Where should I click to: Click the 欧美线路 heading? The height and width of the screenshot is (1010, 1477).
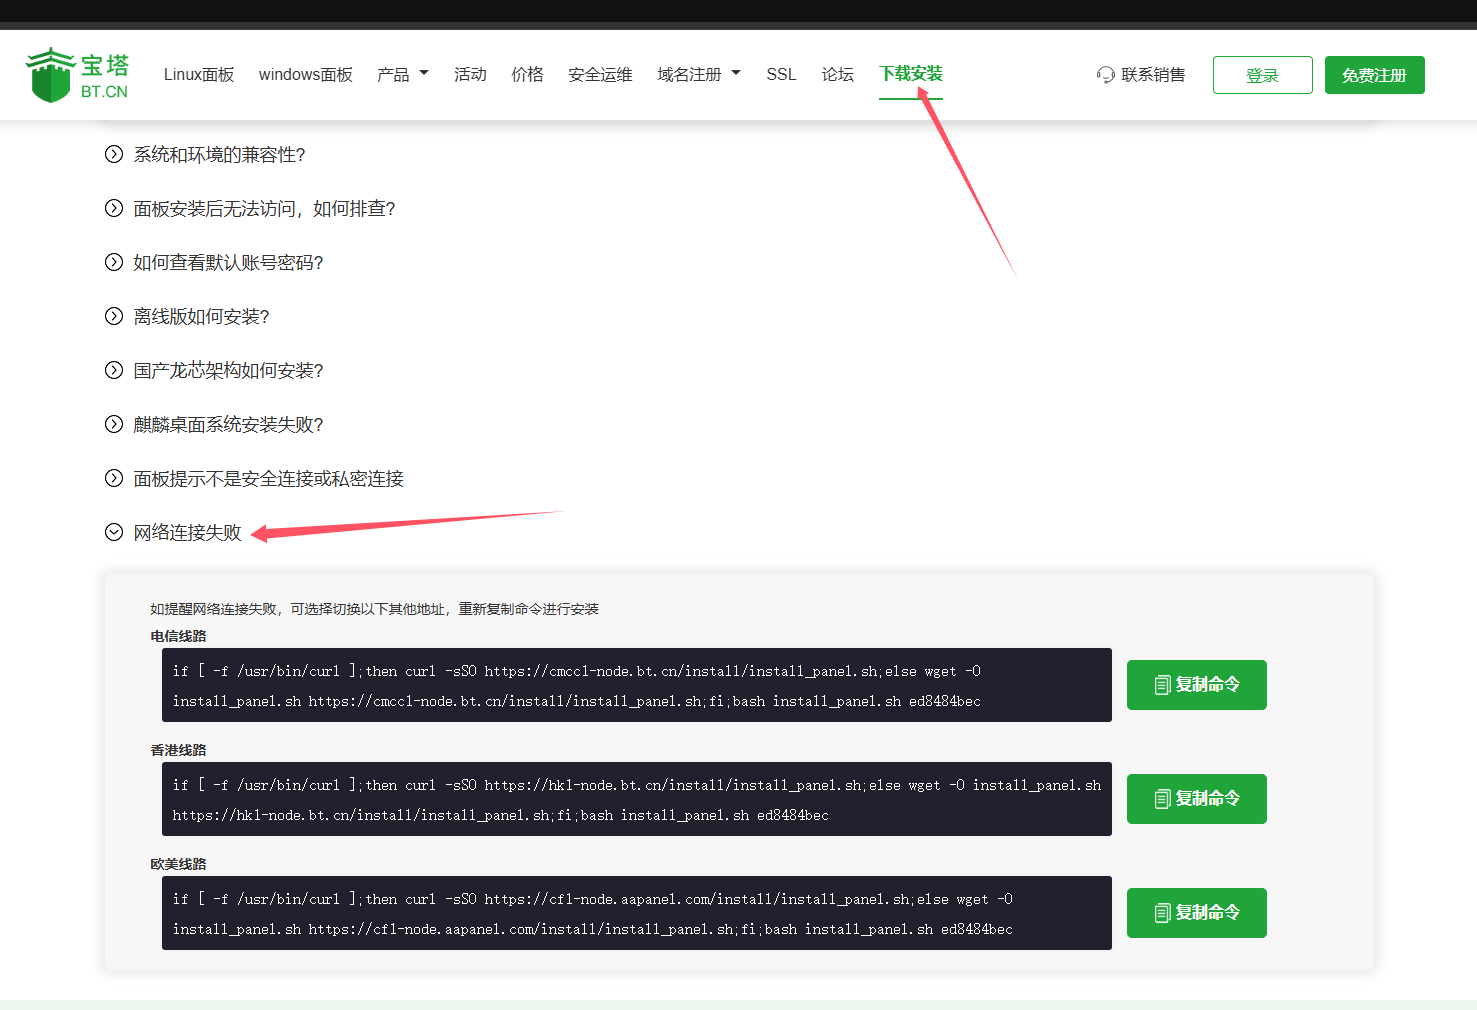pyautogui.click(x=178, y=864)
